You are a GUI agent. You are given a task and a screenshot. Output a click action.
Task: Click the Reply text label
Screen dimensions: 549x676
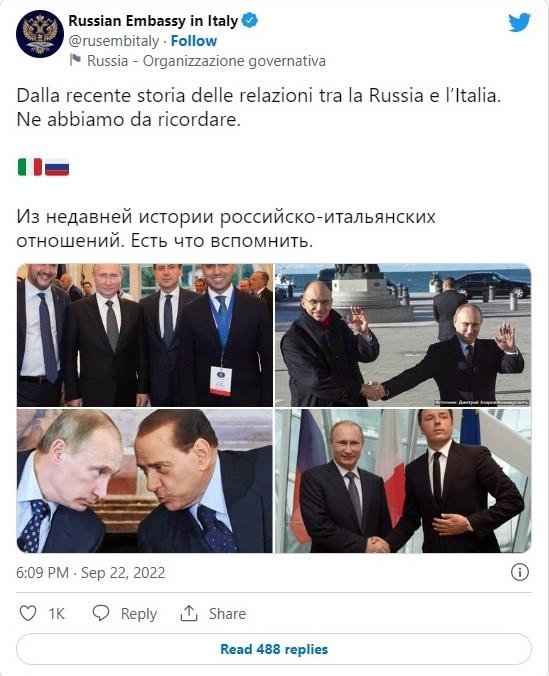[x=138, y=613]
